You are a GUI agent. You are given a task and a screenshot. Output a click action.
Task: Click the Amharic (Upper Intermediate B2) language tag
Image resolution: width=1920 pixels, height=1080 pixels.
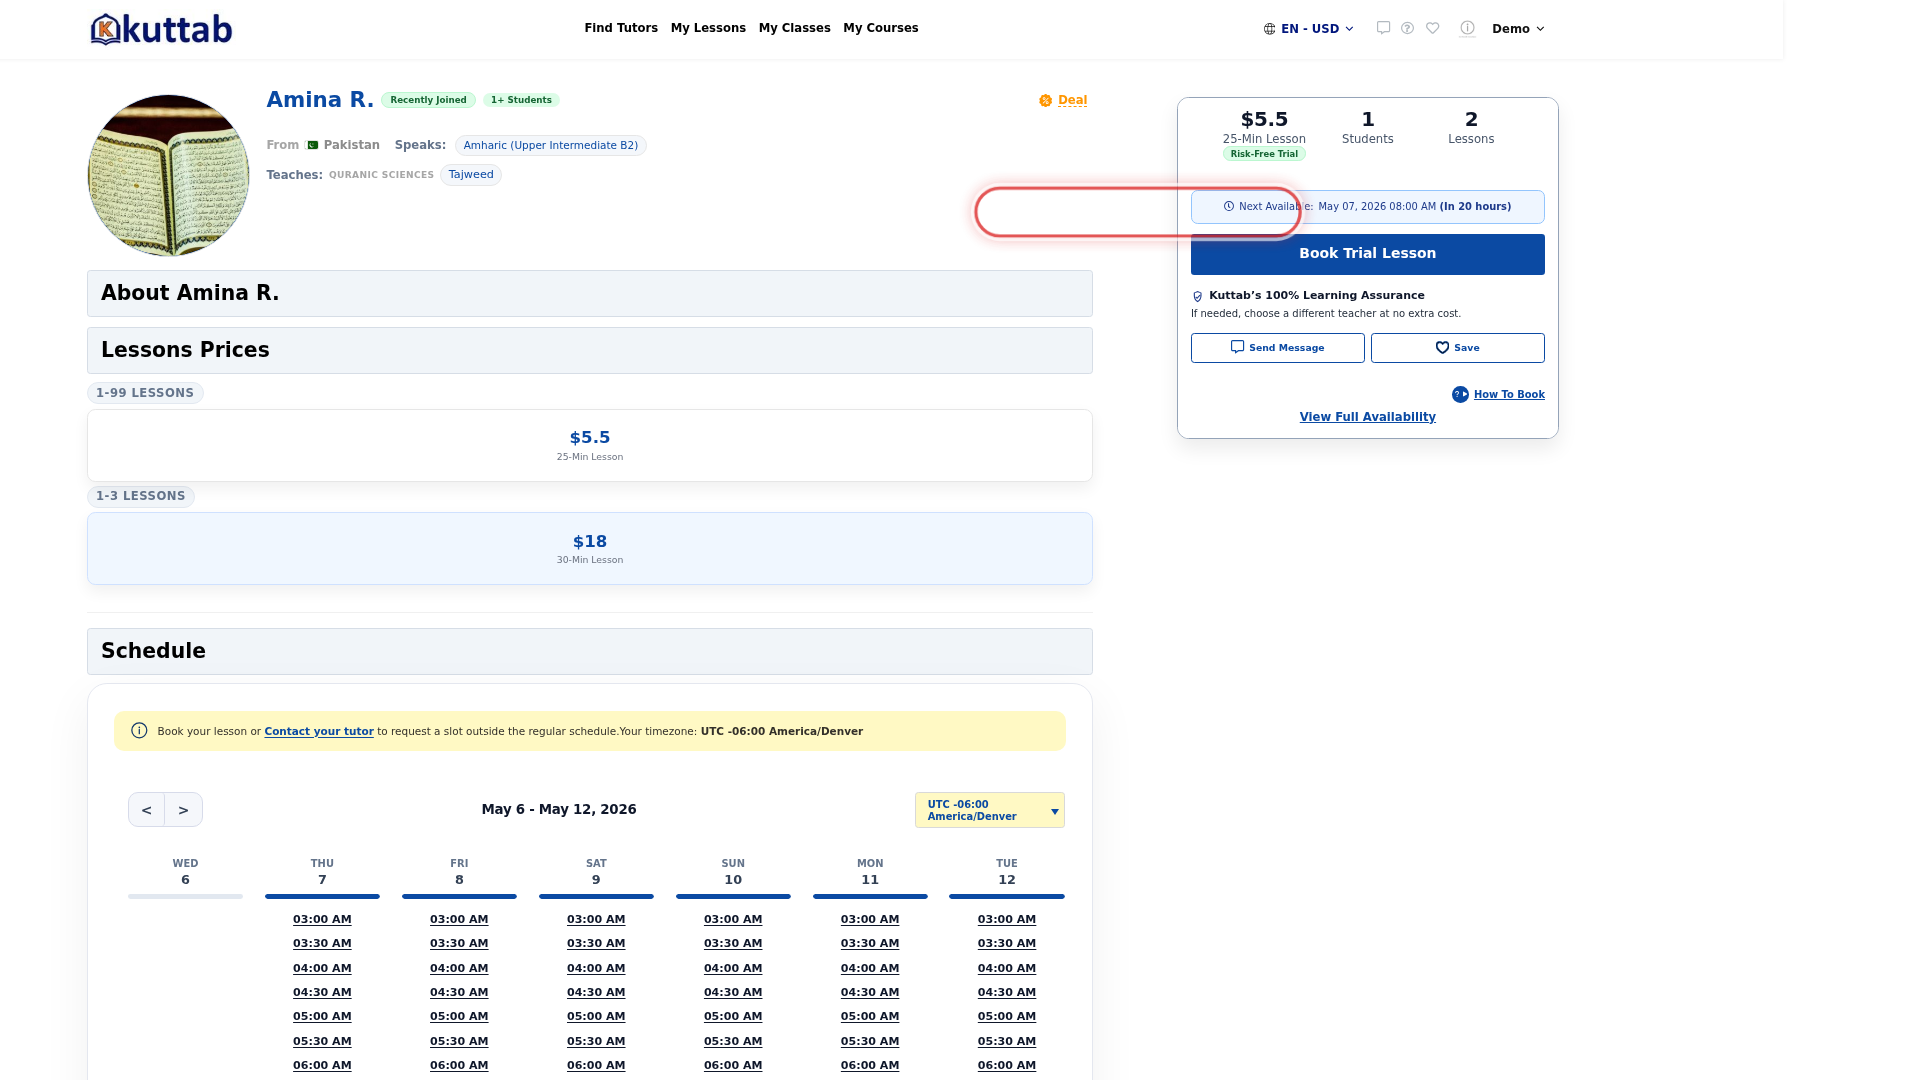click(x=550, y=146)
